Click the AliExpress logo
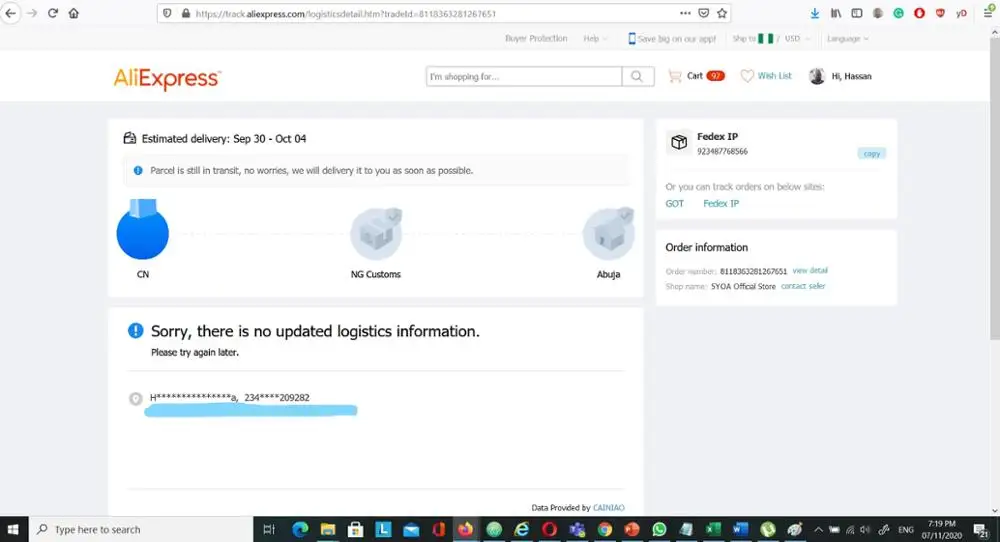Image resolution: width=1000 pixels, height=542 pixels. pos(167,78)
